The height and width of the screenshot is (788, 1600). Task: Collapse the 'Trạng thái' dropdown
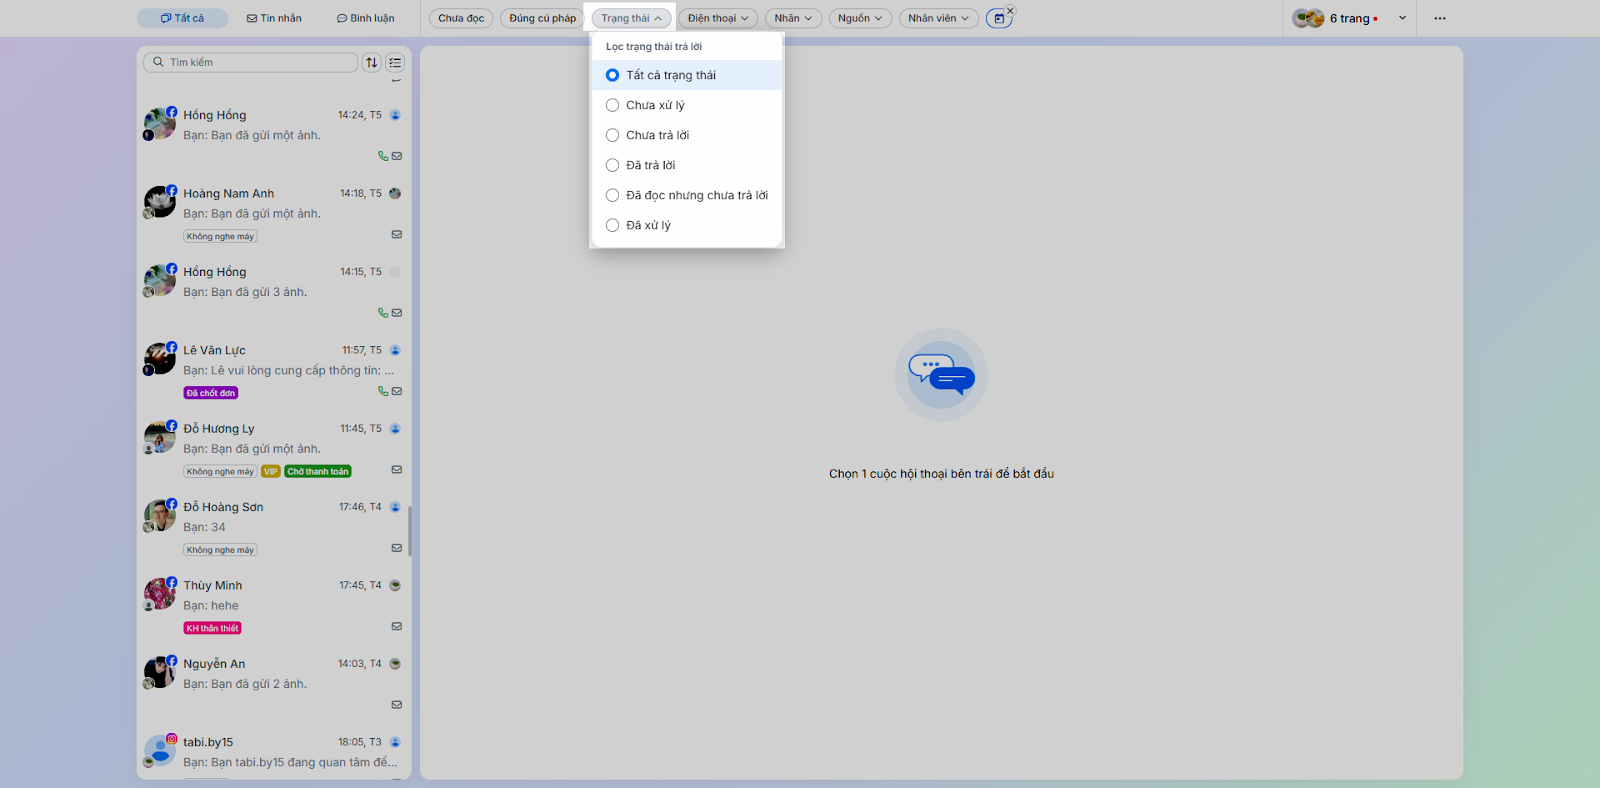[x=631, y=18]
